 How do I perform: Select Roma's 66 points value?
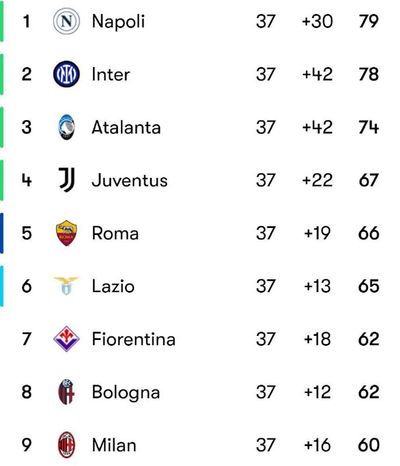pos(369,233)
